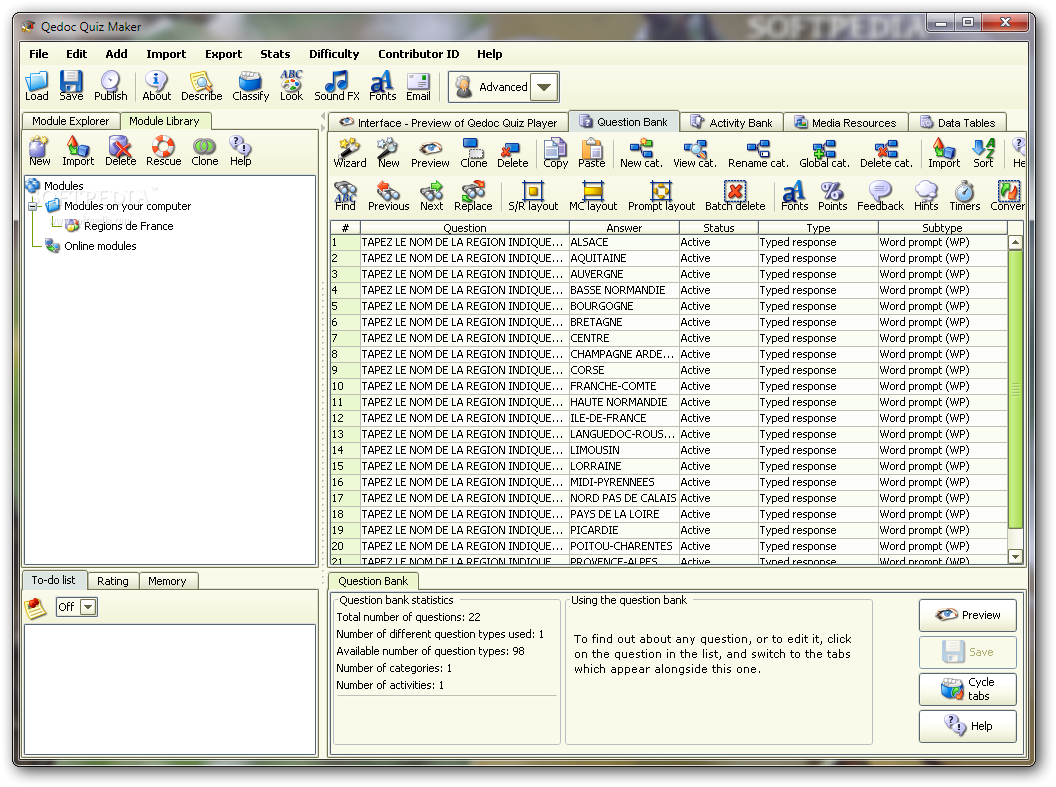This screenshot has width=1056, height=787.
Task: Select the BRETAGNE answer cell
Action: 624,322
